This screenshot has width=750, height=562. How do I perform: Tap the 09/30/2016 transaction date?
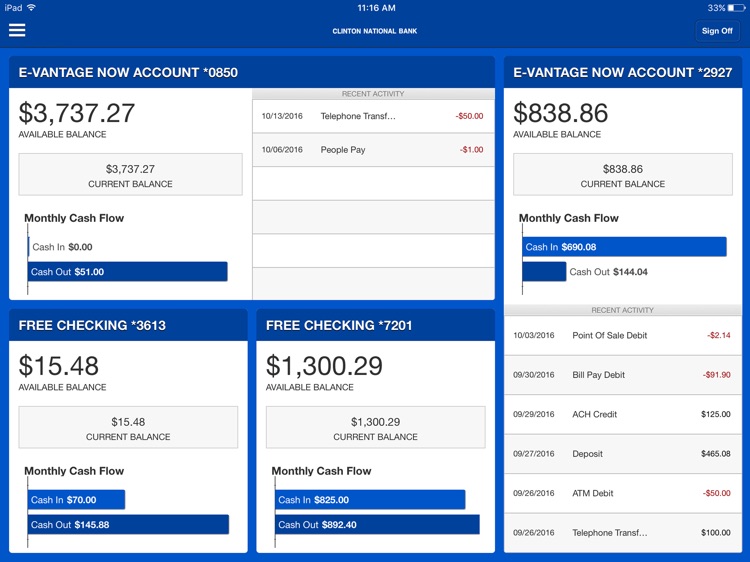(534, 375)
